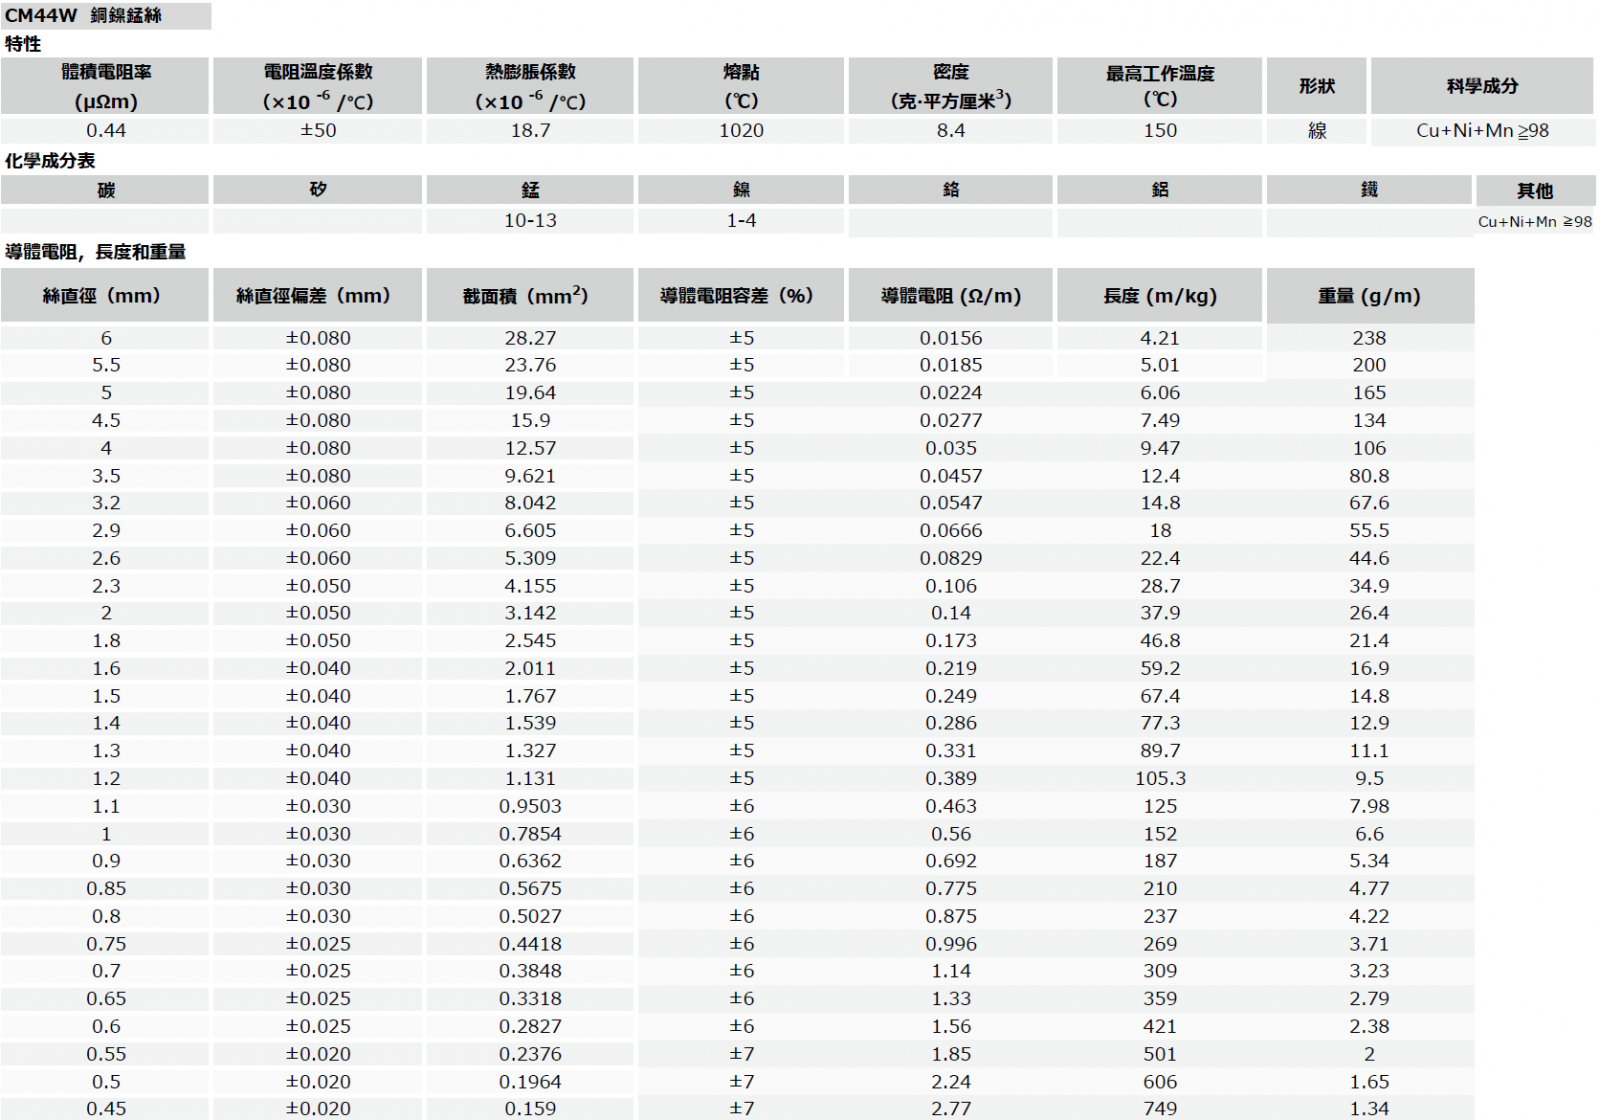Select the 238 weight value
1600x1120 pixels.
click(1369, 338)
